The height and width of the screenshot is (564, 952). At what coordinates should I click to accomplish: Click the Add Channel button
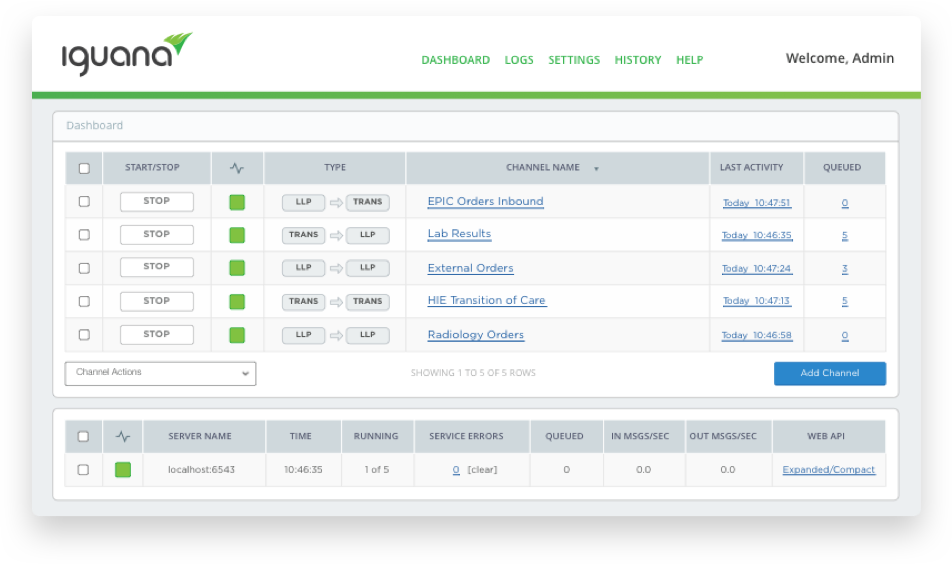pyautogui.click(x=829, y=373)
